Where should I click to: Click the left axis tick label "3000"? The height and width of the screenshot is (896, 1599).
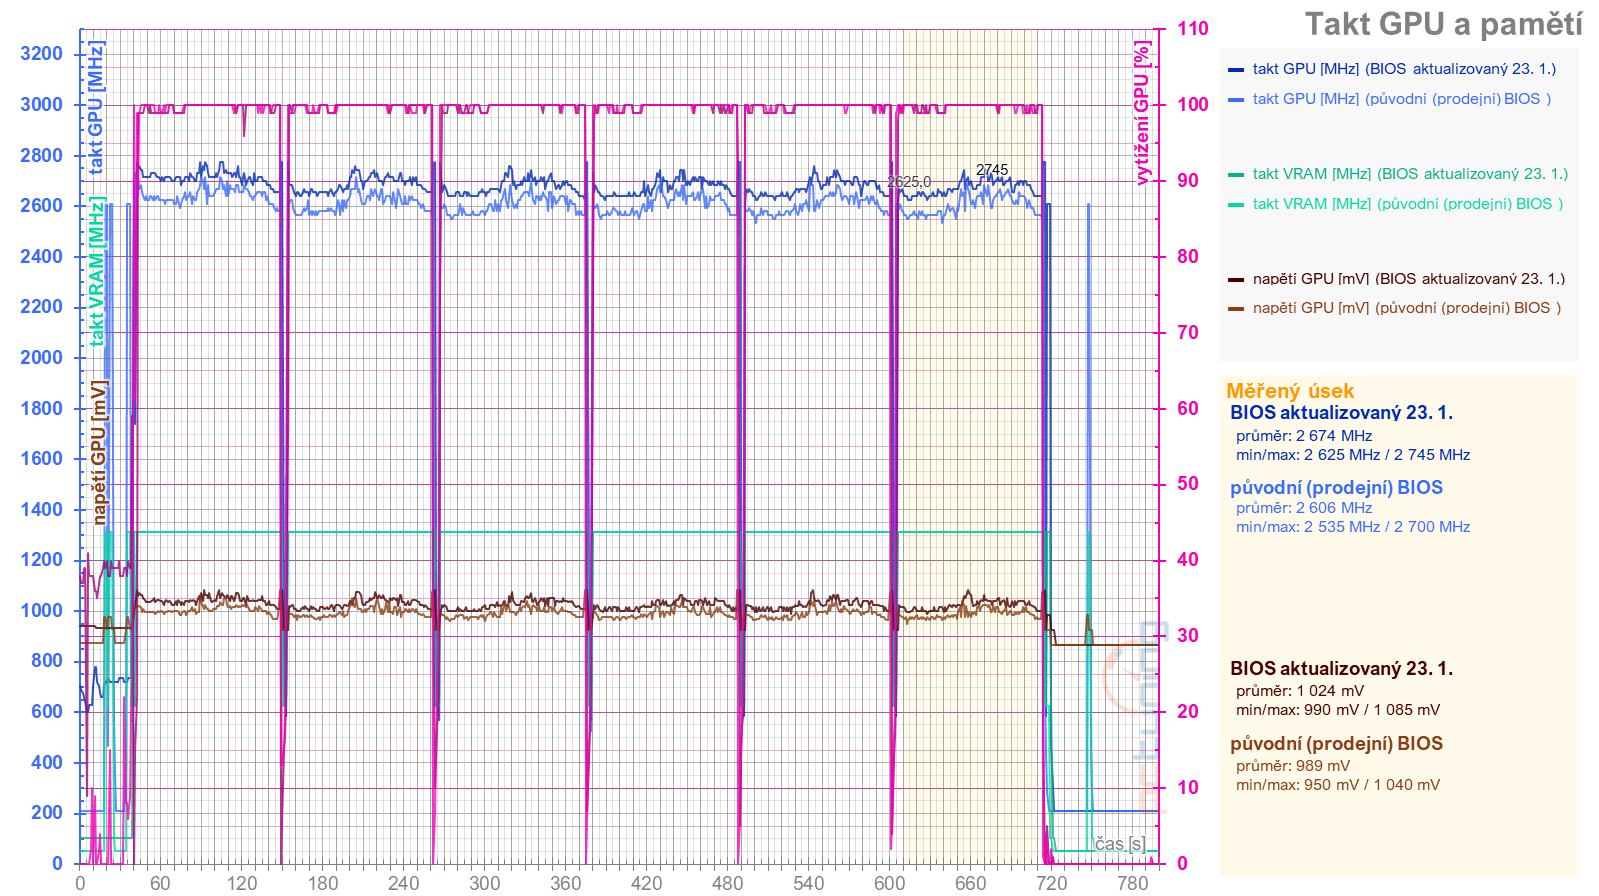pos(42,105)
